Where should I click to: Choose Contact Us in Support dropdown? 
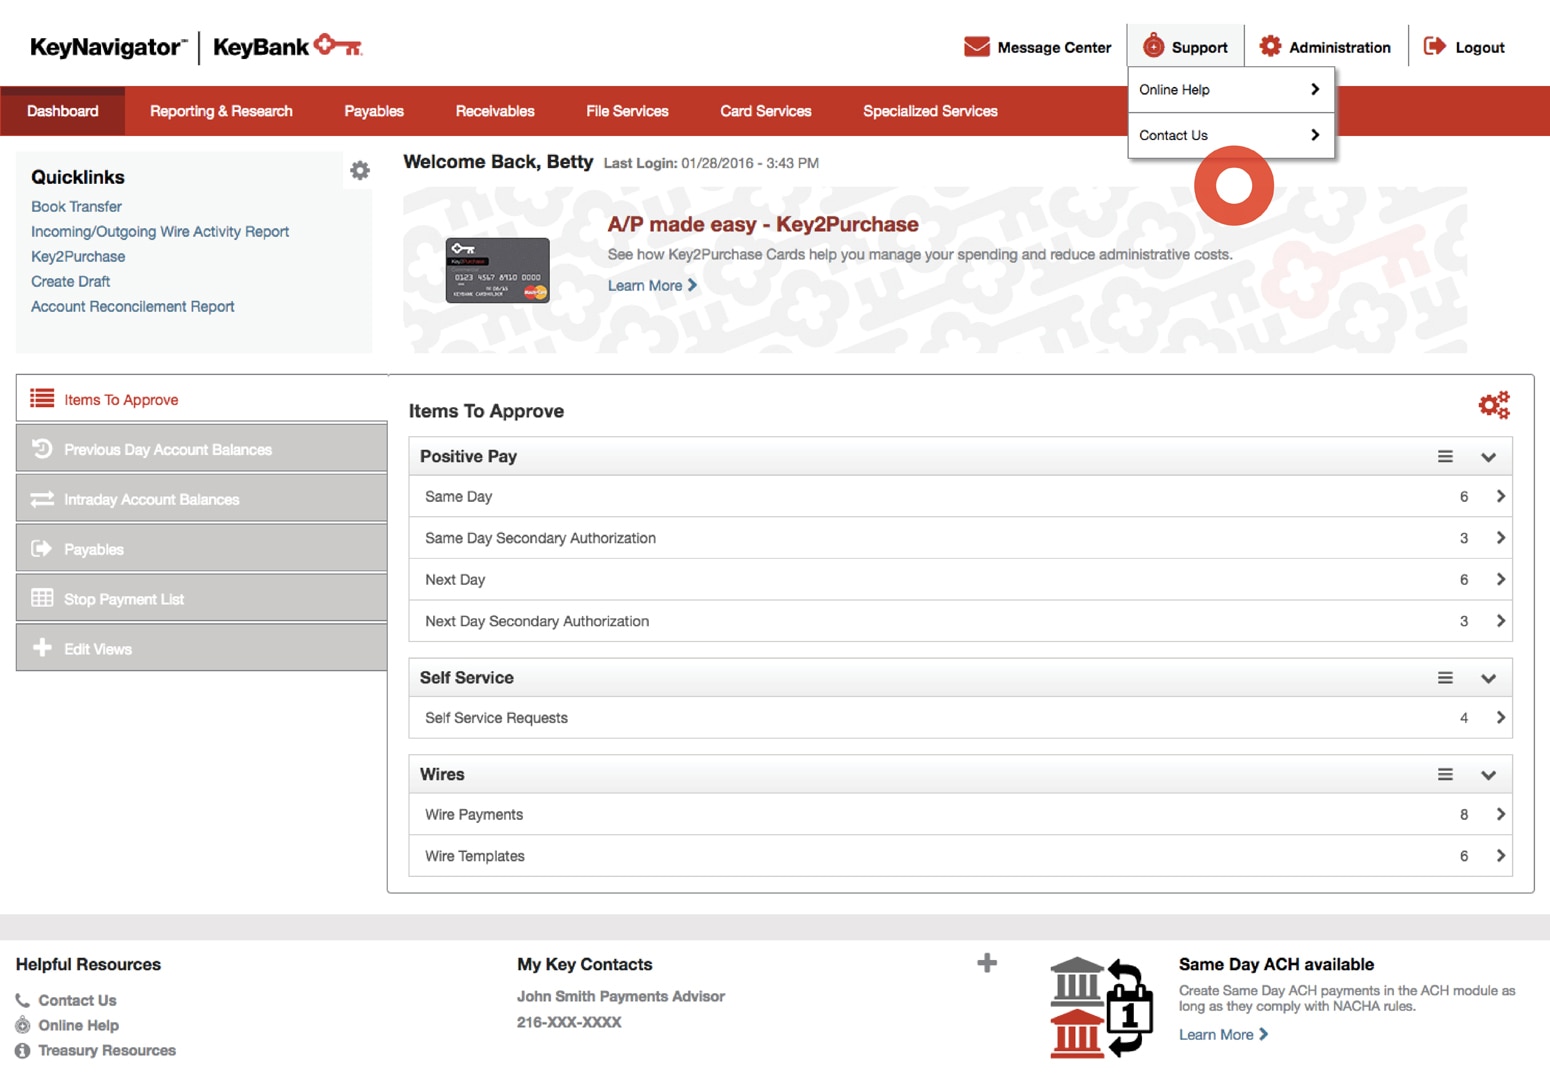(1231, 135)
